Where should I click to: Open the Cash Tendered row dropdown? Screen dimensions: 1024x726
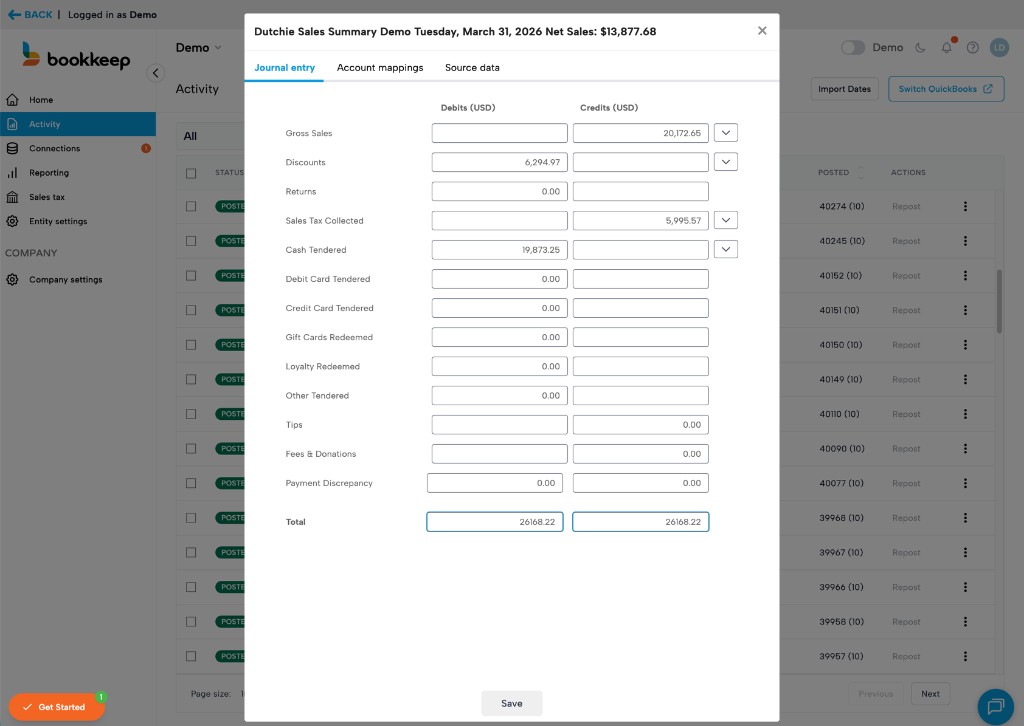tap(726, 250)
